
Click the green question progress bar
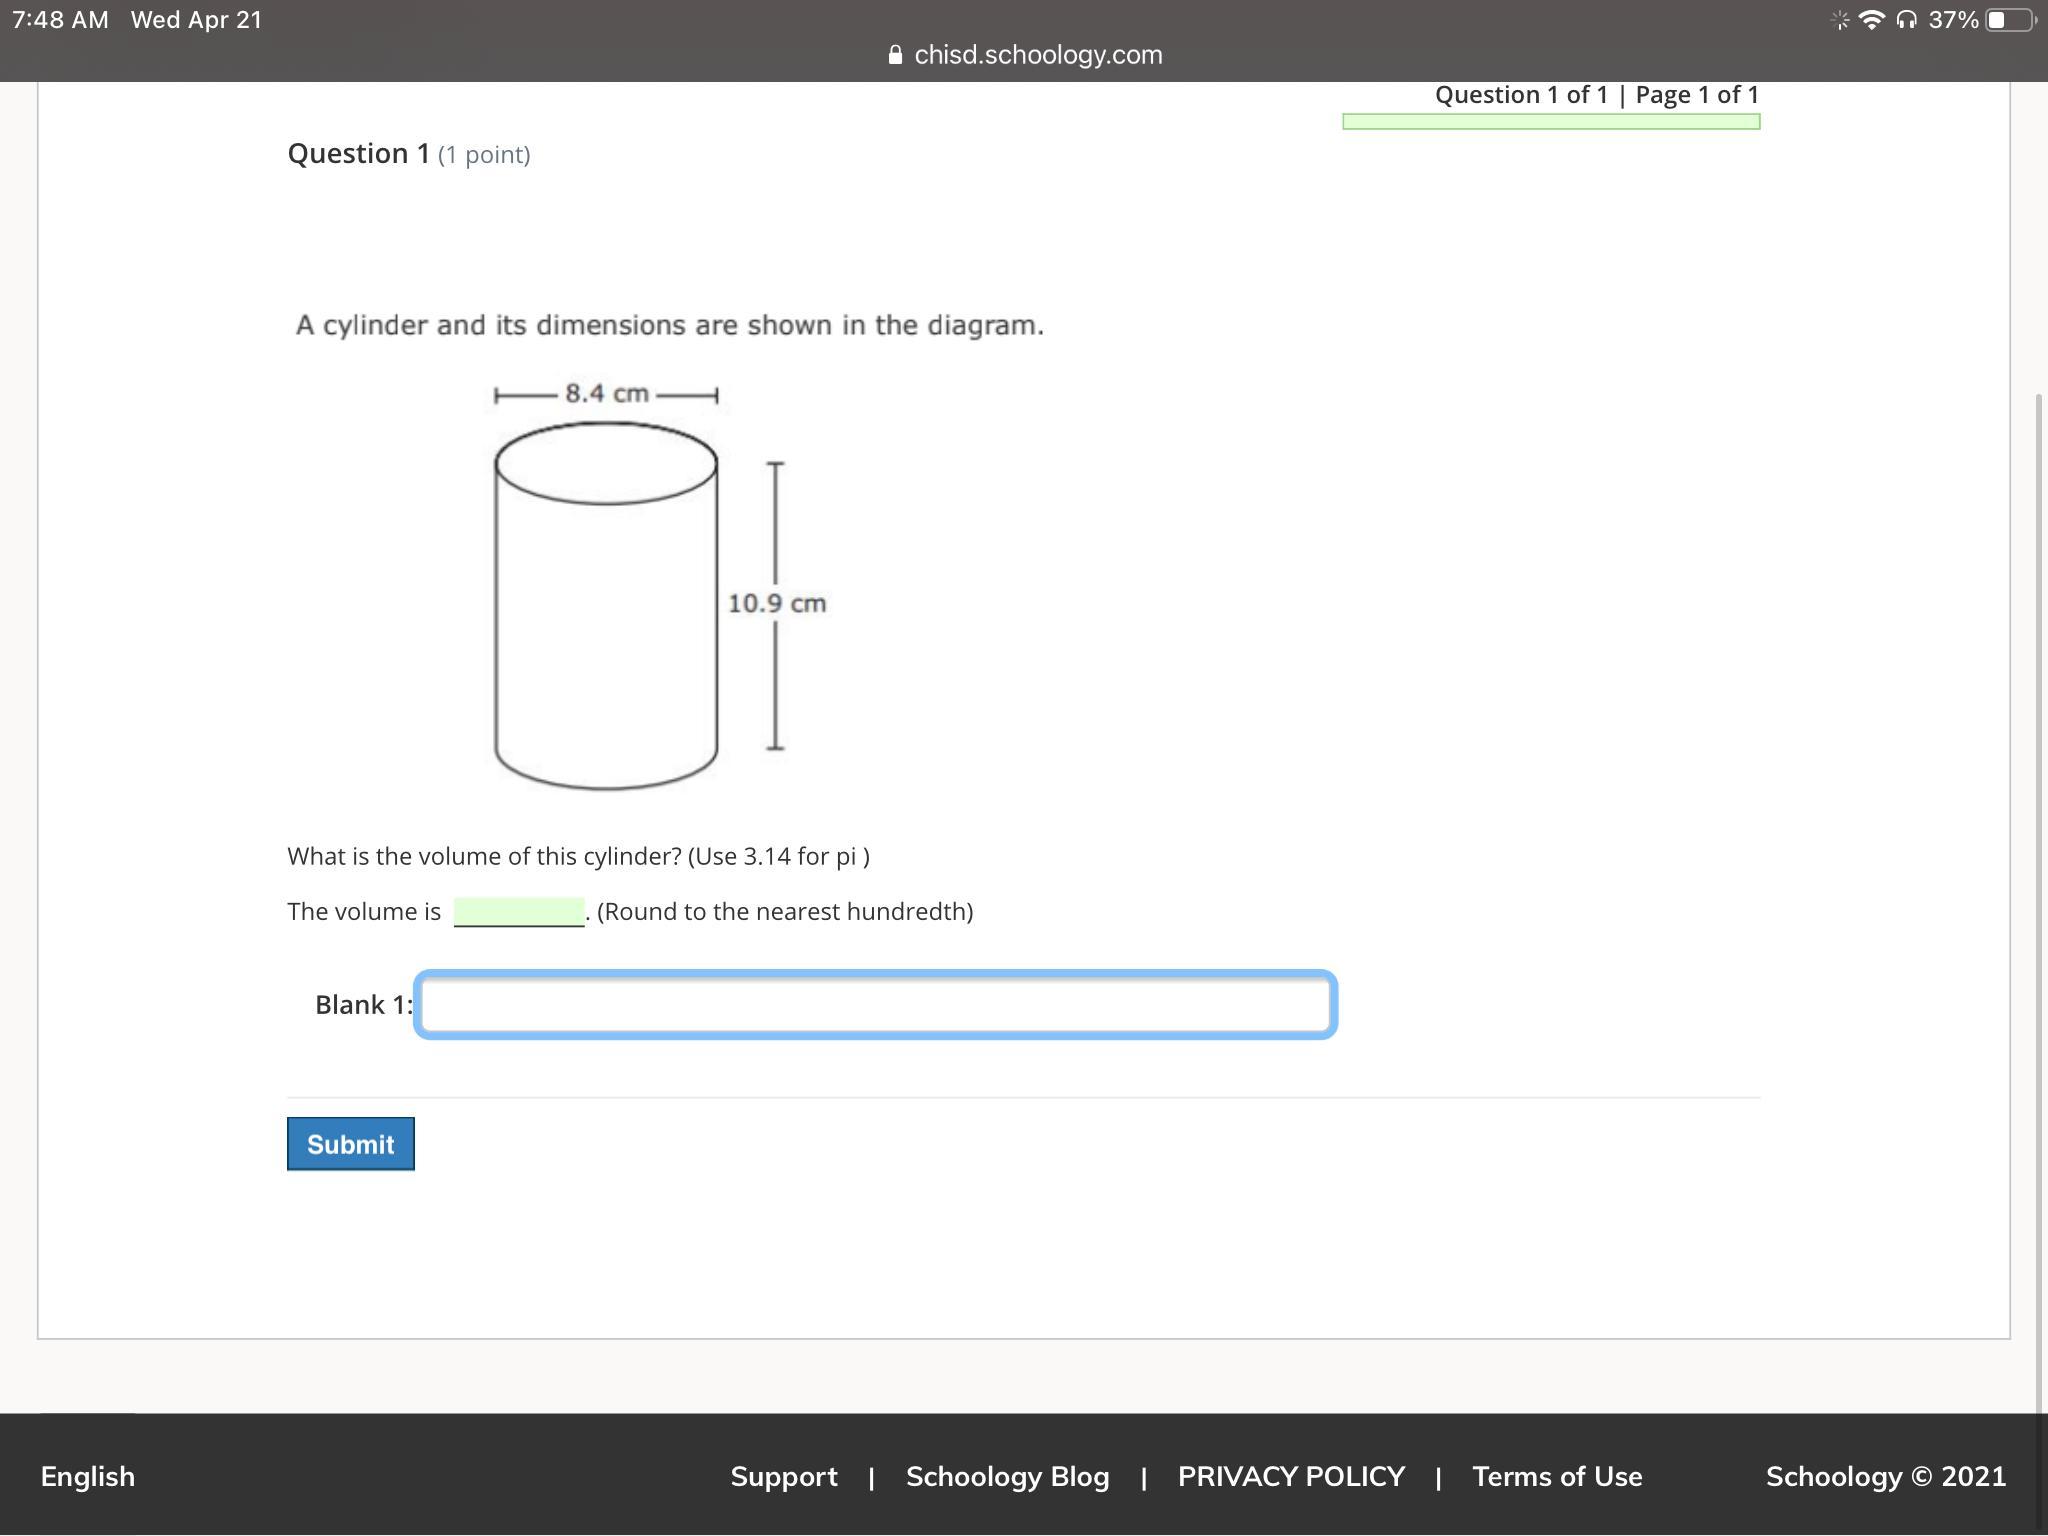[x=1550, y=122]
